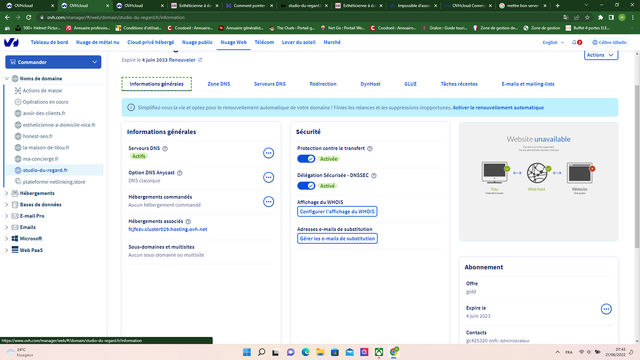This screenshot has width=640, height=360.
Task: Toggle Délégation Sécurisée DNSSEC switch
Action: (x=306, y=186)
